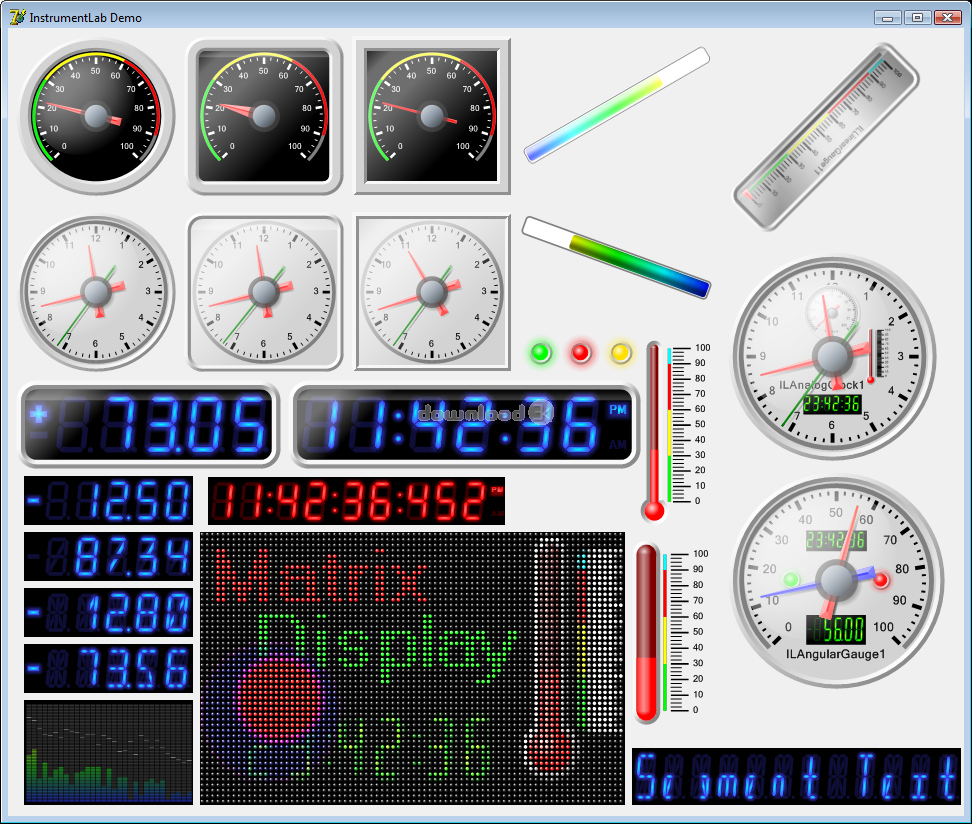
Task: Click the ILAngularGauge1 silver gauge
Action: (833, 580)
